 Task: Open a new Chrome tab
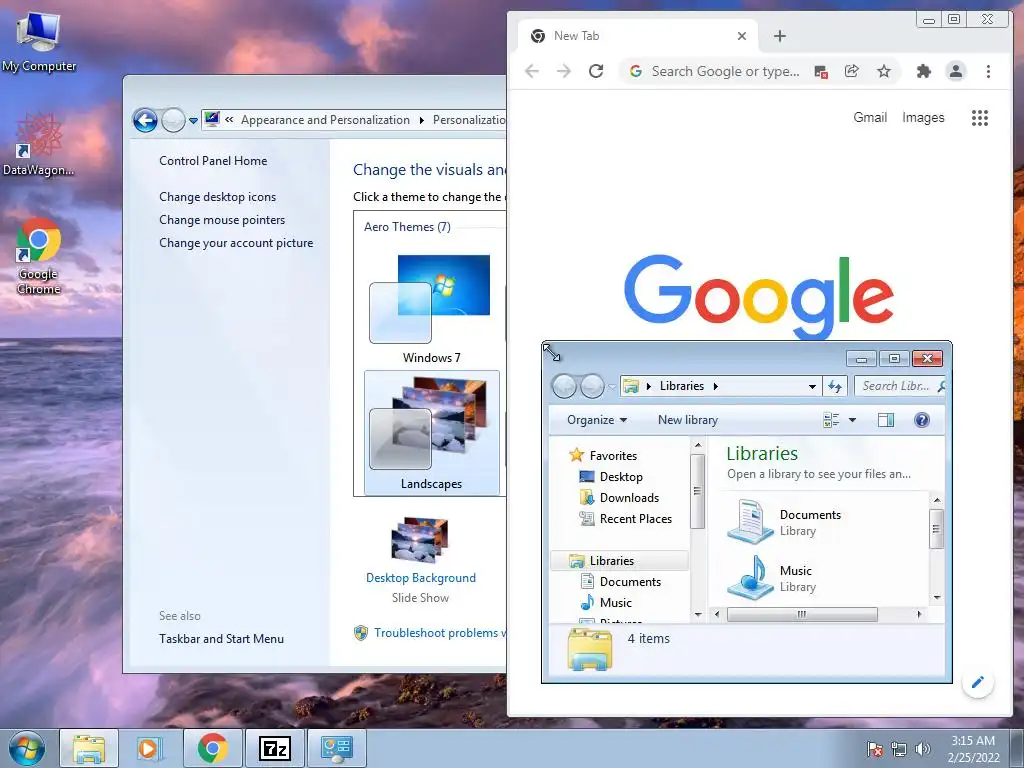pyautogui.click(x=780, y=36)
